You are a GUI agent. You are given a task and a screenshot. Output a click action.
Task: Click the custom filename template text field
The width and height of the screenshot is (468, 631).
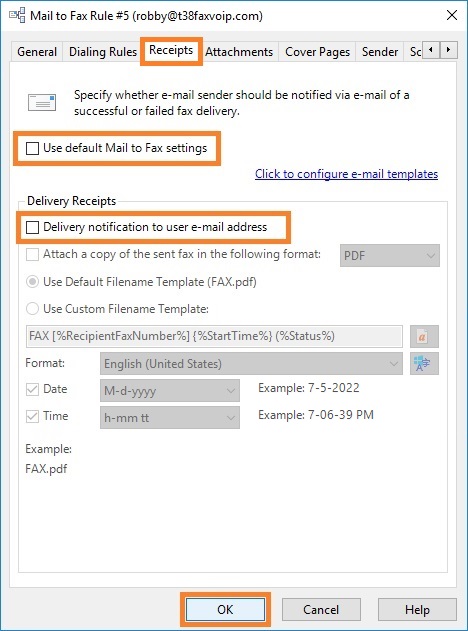[x=214, y=336]
